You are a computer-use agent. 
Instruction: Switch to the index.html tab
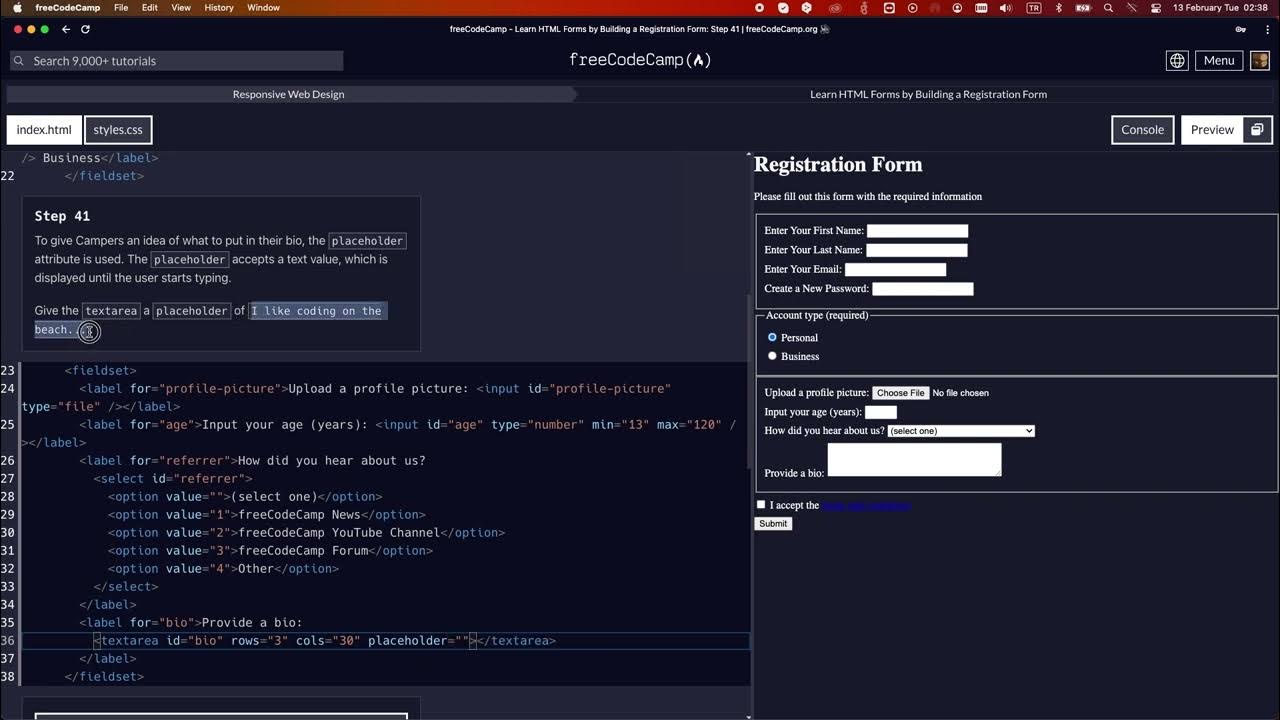tap(44, 130)
